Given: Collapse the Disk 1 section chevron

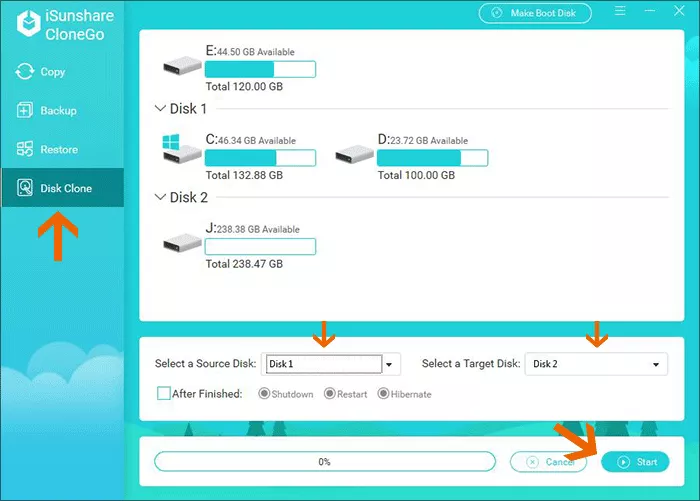Looking at the screenshot, I should click(160, 108).
